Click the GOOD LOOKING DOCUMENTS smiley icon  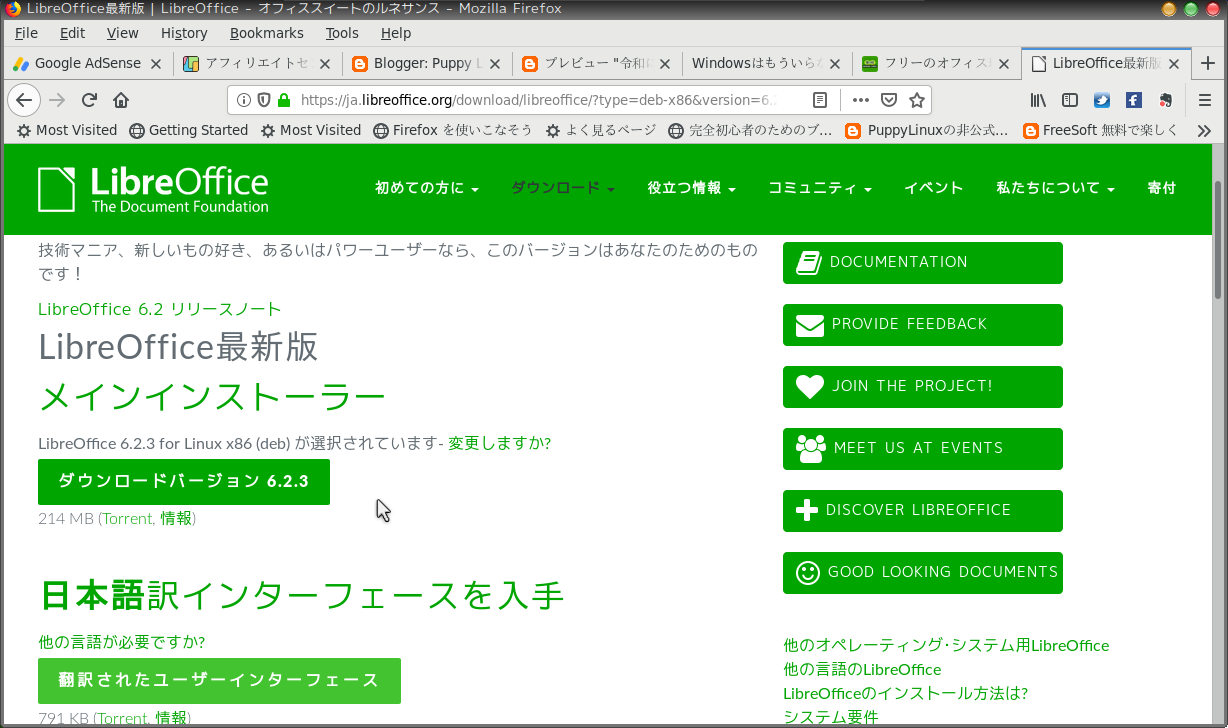(x=807, y=572)
